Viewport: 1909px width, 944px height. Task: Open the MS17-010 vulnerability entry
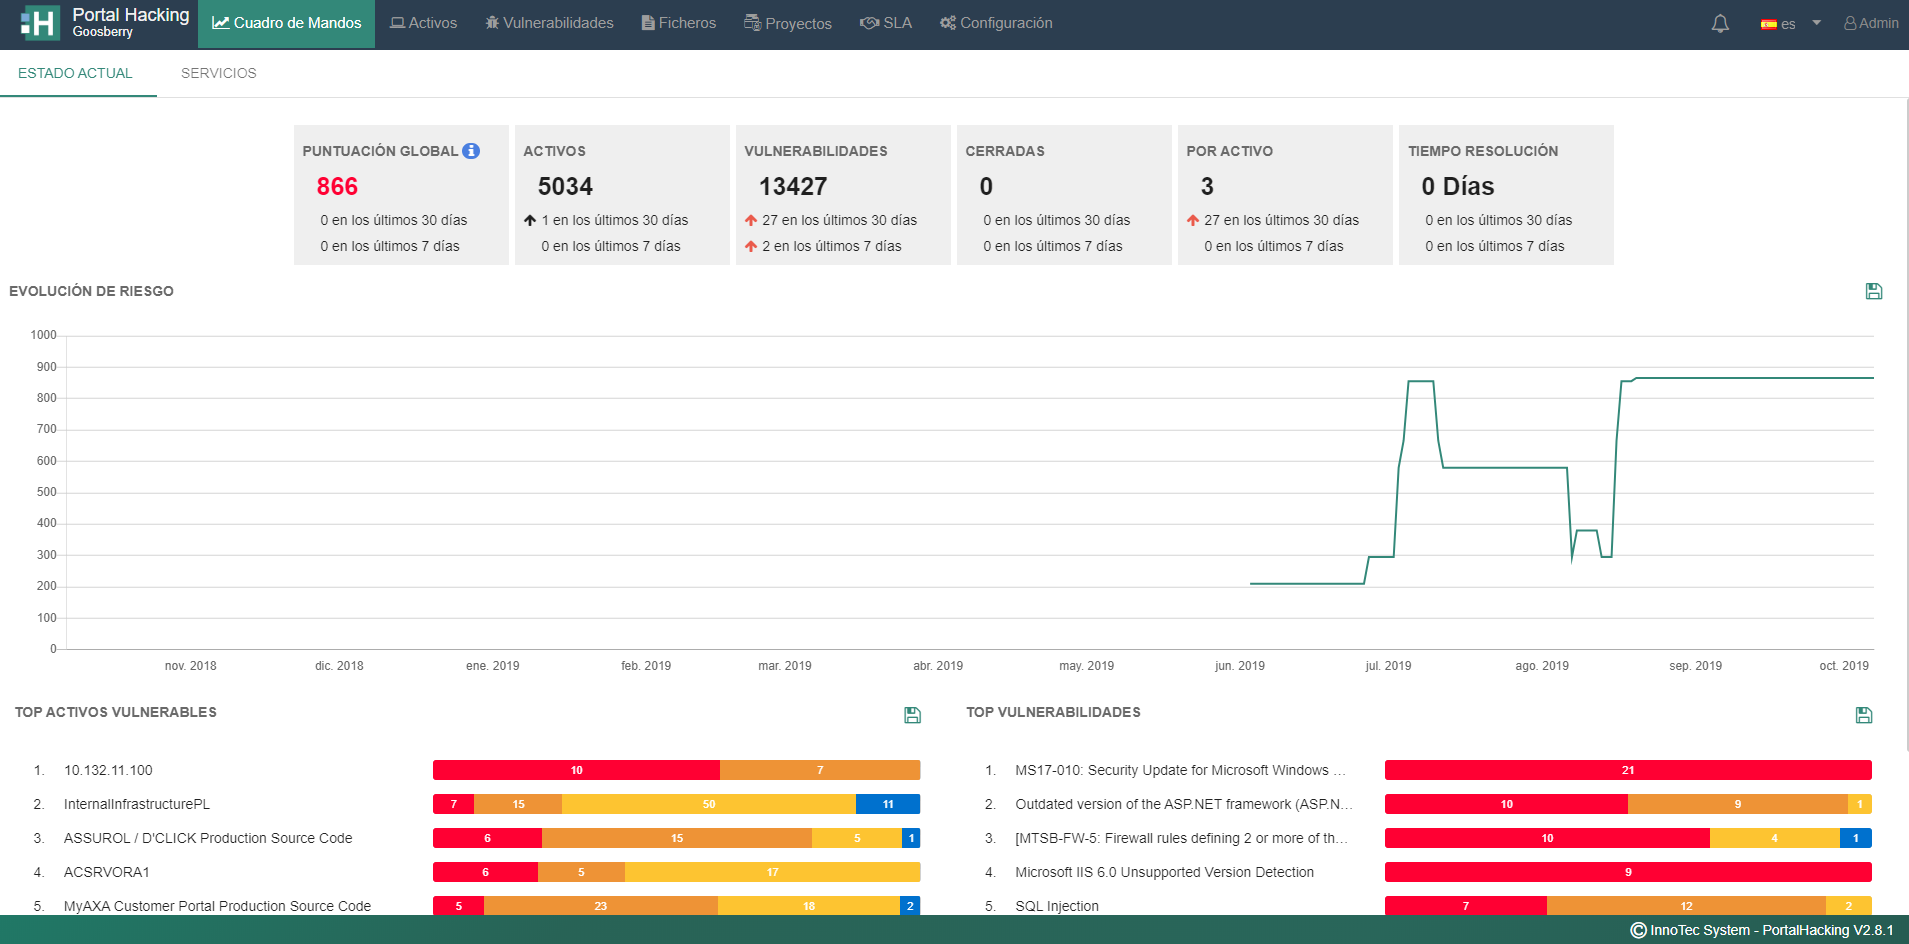point(1180,770)
